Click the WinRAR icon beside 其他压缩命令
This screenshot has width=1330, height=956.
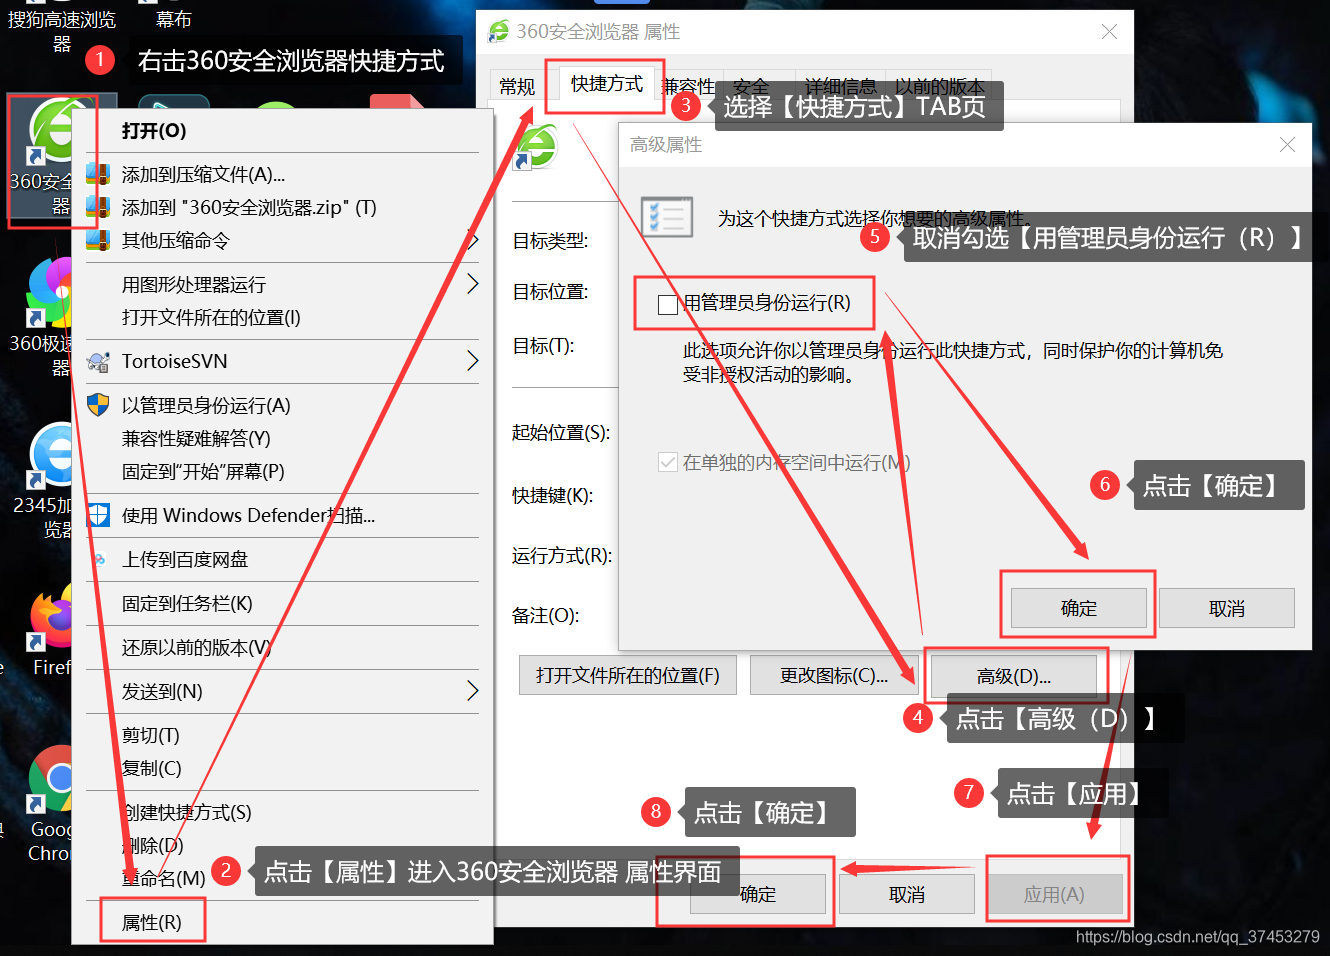click(x=98, y=240)
